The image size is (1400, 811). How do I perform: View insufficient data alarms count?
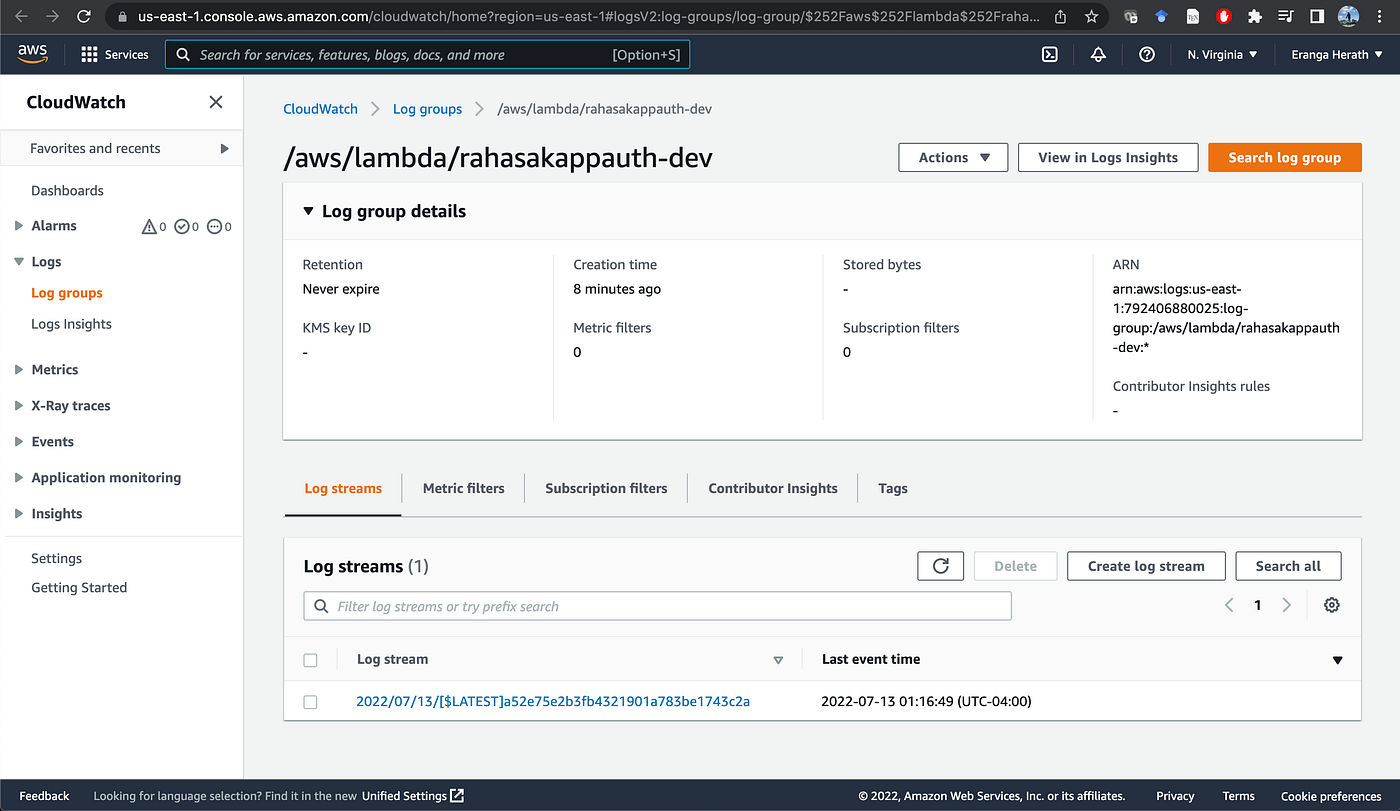219,227
